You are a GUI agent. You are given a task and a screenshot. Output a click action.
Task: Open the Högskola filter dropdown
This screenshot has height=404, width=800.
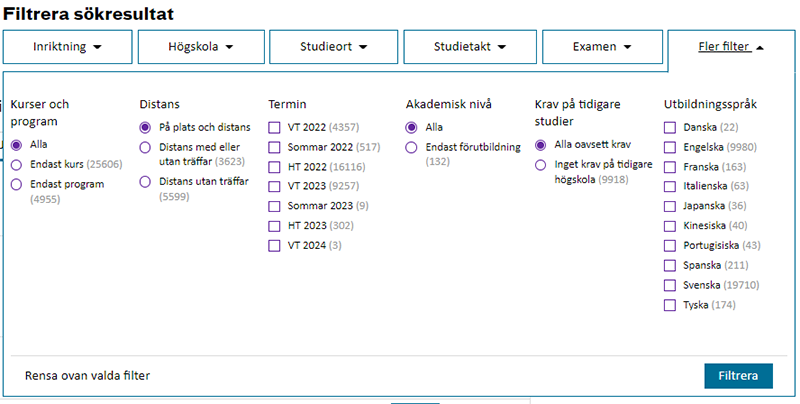point(201,47)
